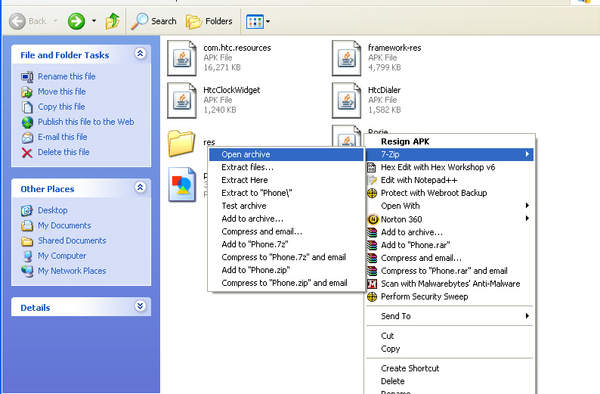The height and width of the screenshot is (394, 600).
Task: Go up one folder level icon
Action: click(112, 21)
